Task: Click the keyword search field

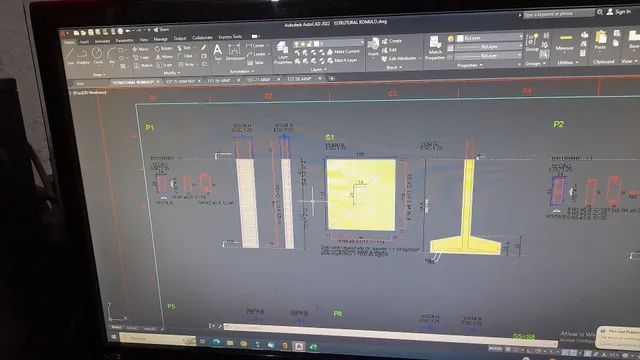Action: pyautogui.click(x=558, y=13)
